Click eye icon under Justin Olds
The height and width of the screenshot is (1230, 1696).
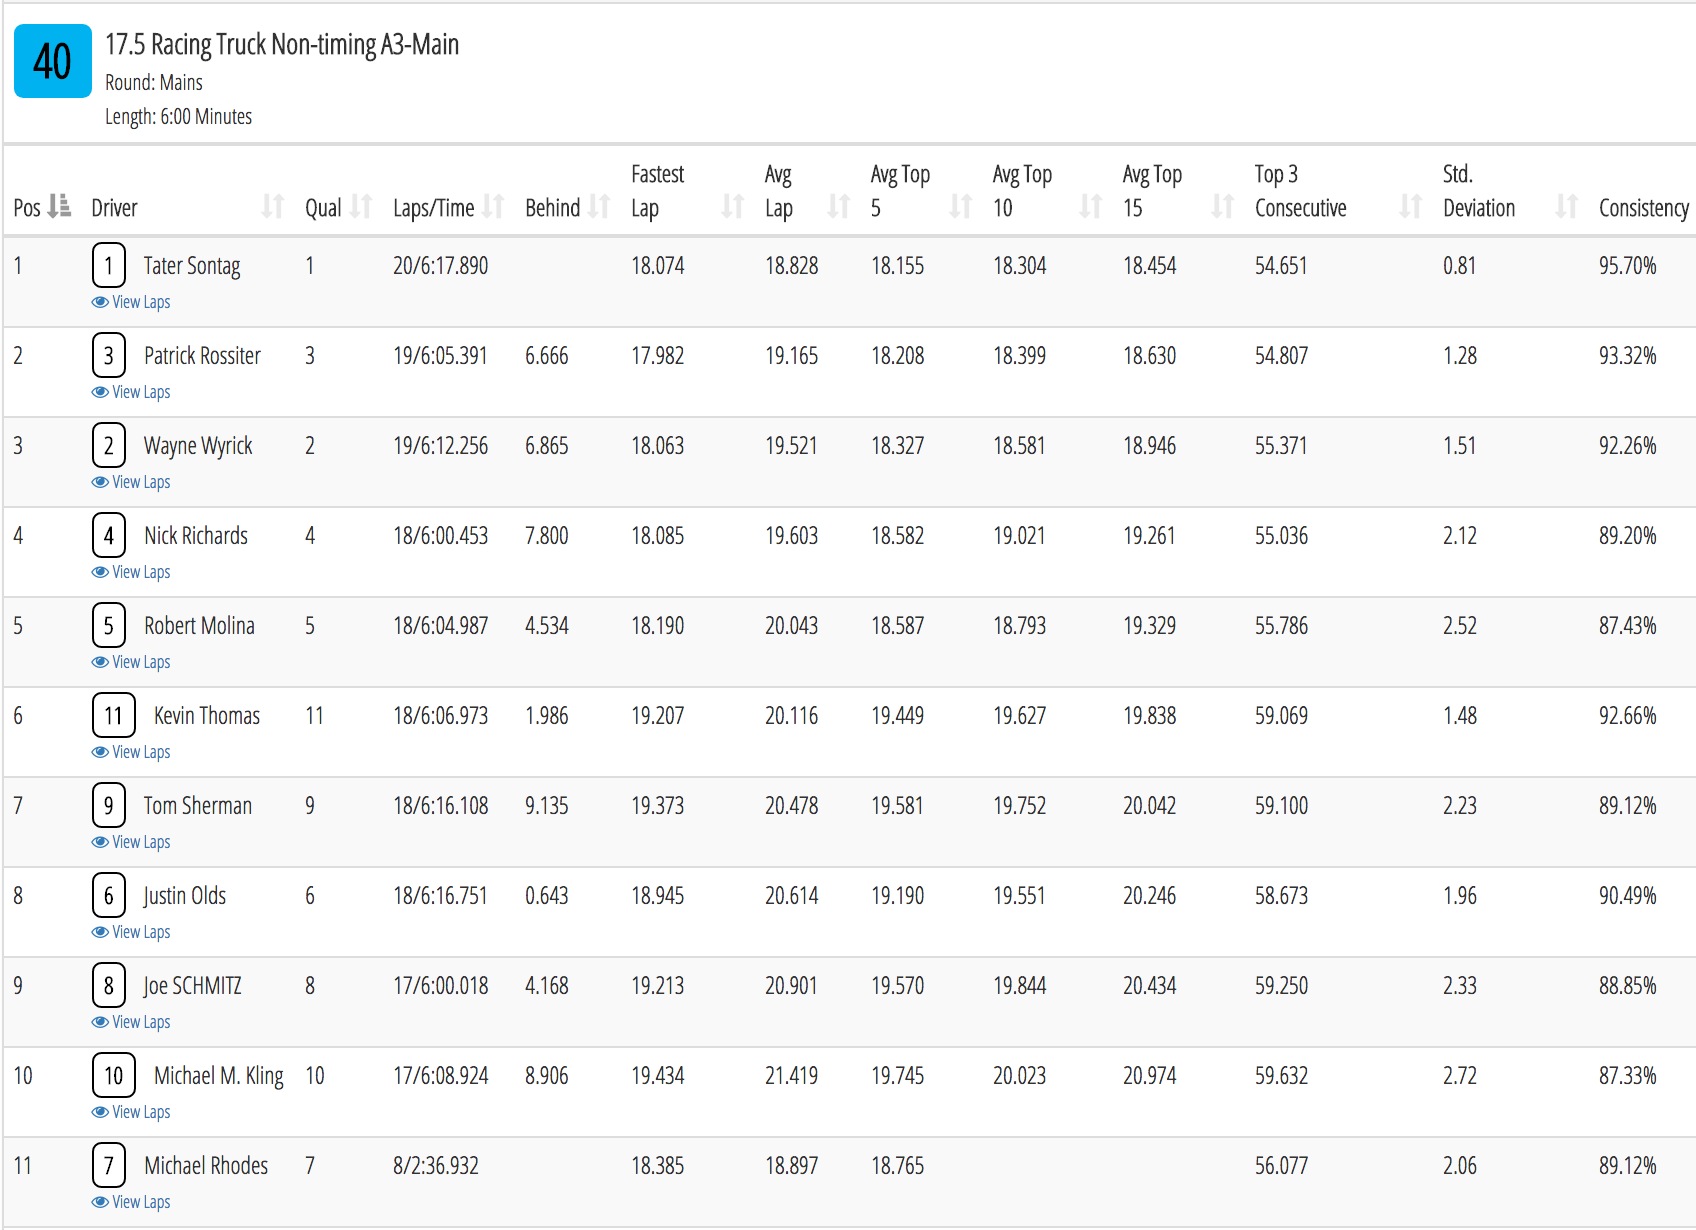click(x=100, y=932)
